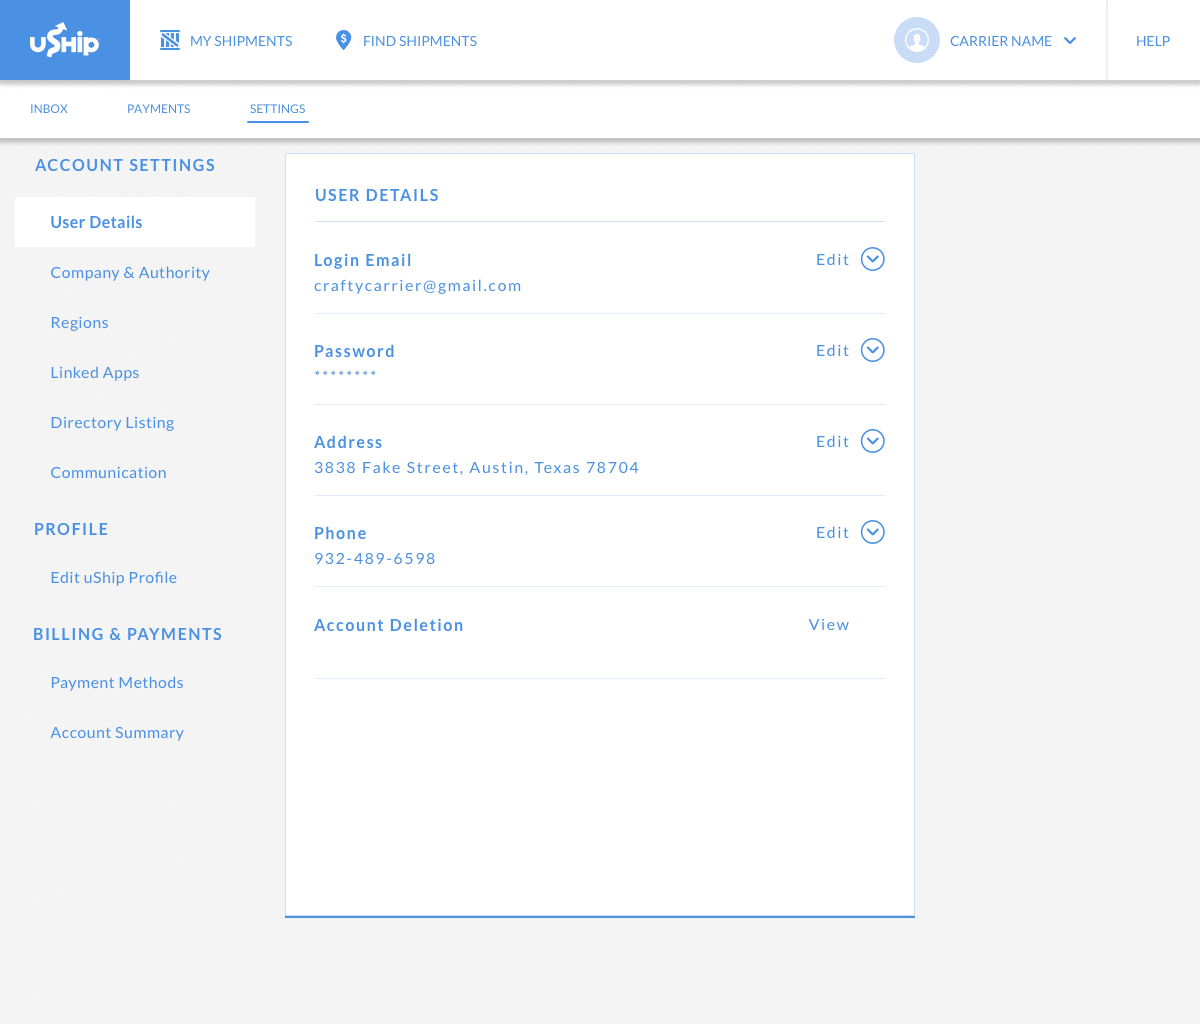Open Account Summary
The width and height of the screenshot is (1200, 1024).
tap(117, 733)
